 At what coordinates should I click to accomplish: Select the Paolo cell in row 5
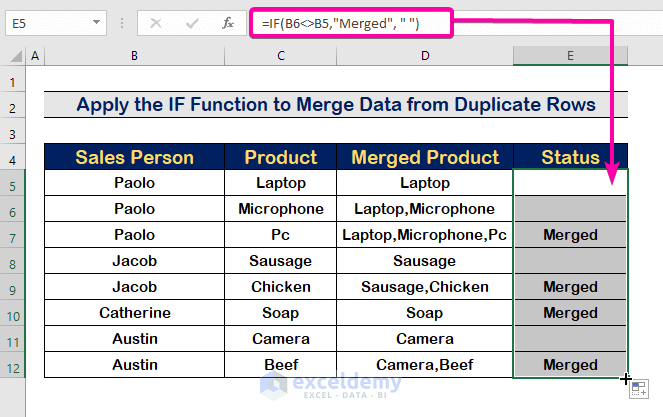[x=134, y=183]
